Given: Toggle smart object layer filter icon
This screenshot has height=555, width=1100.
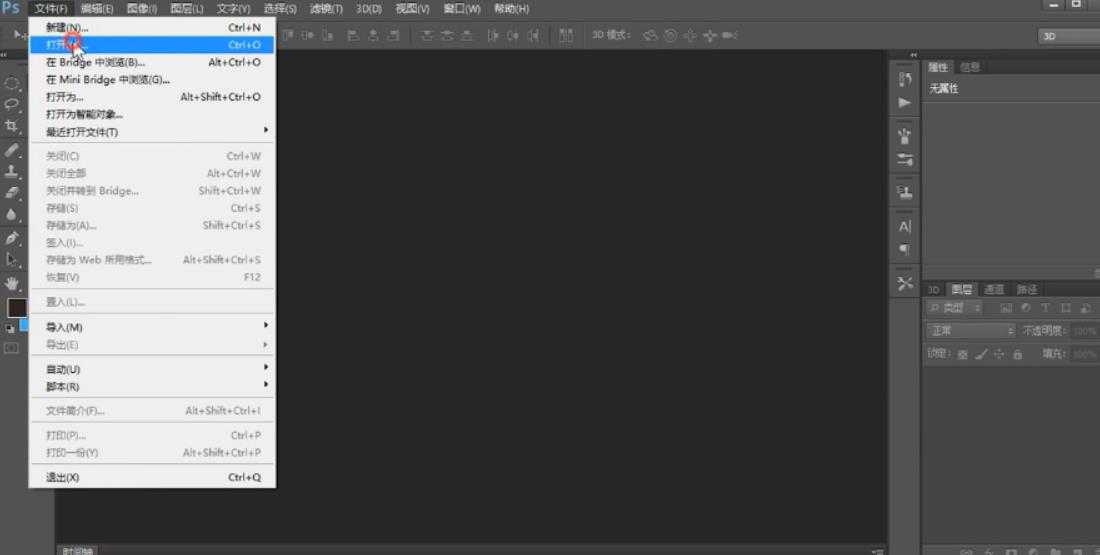Looking at the screenshot, I should tap(1085, 308).
